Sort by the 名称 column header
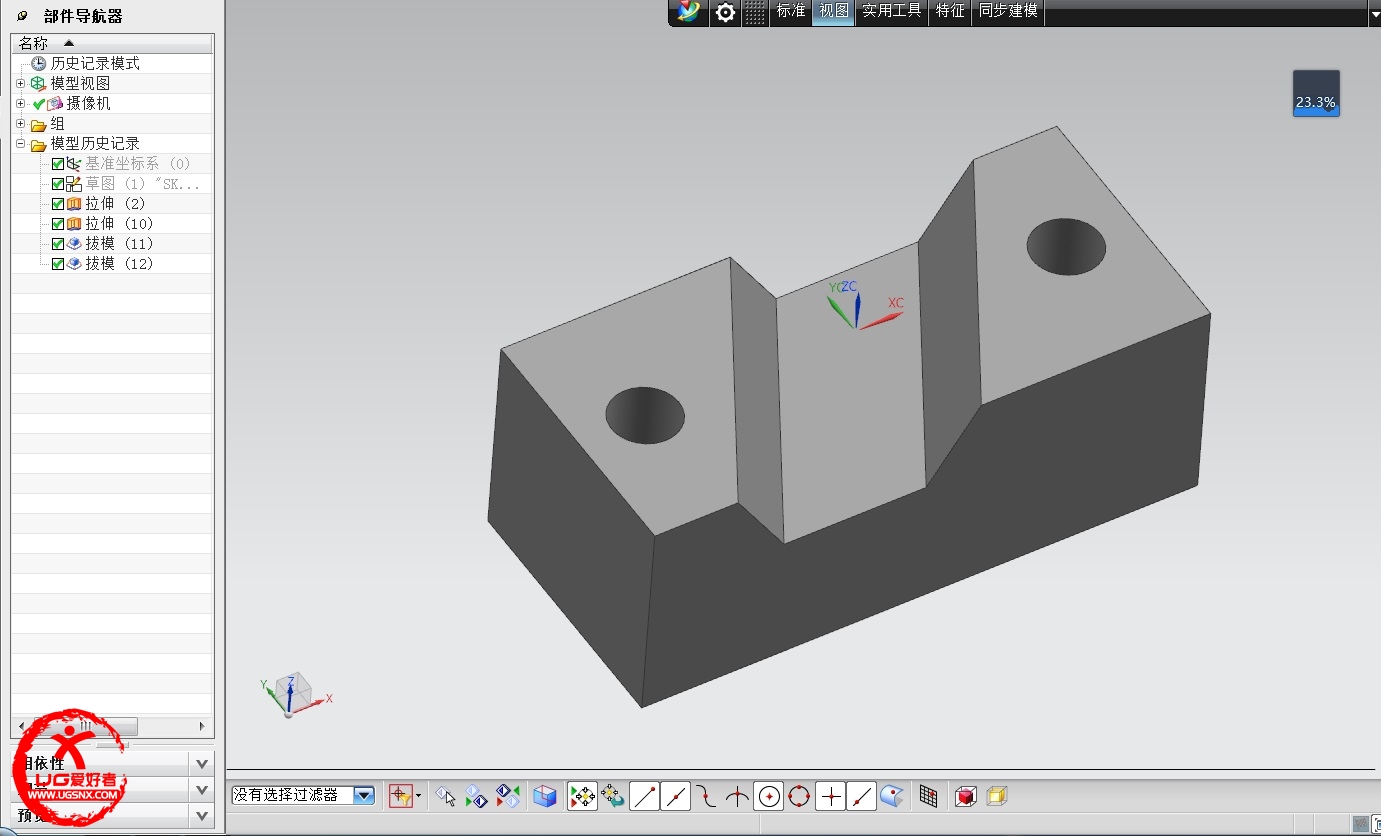Image resolution: width=1381 pixels, height=836 pixels. pyautogui.click(x=112, y=43)
